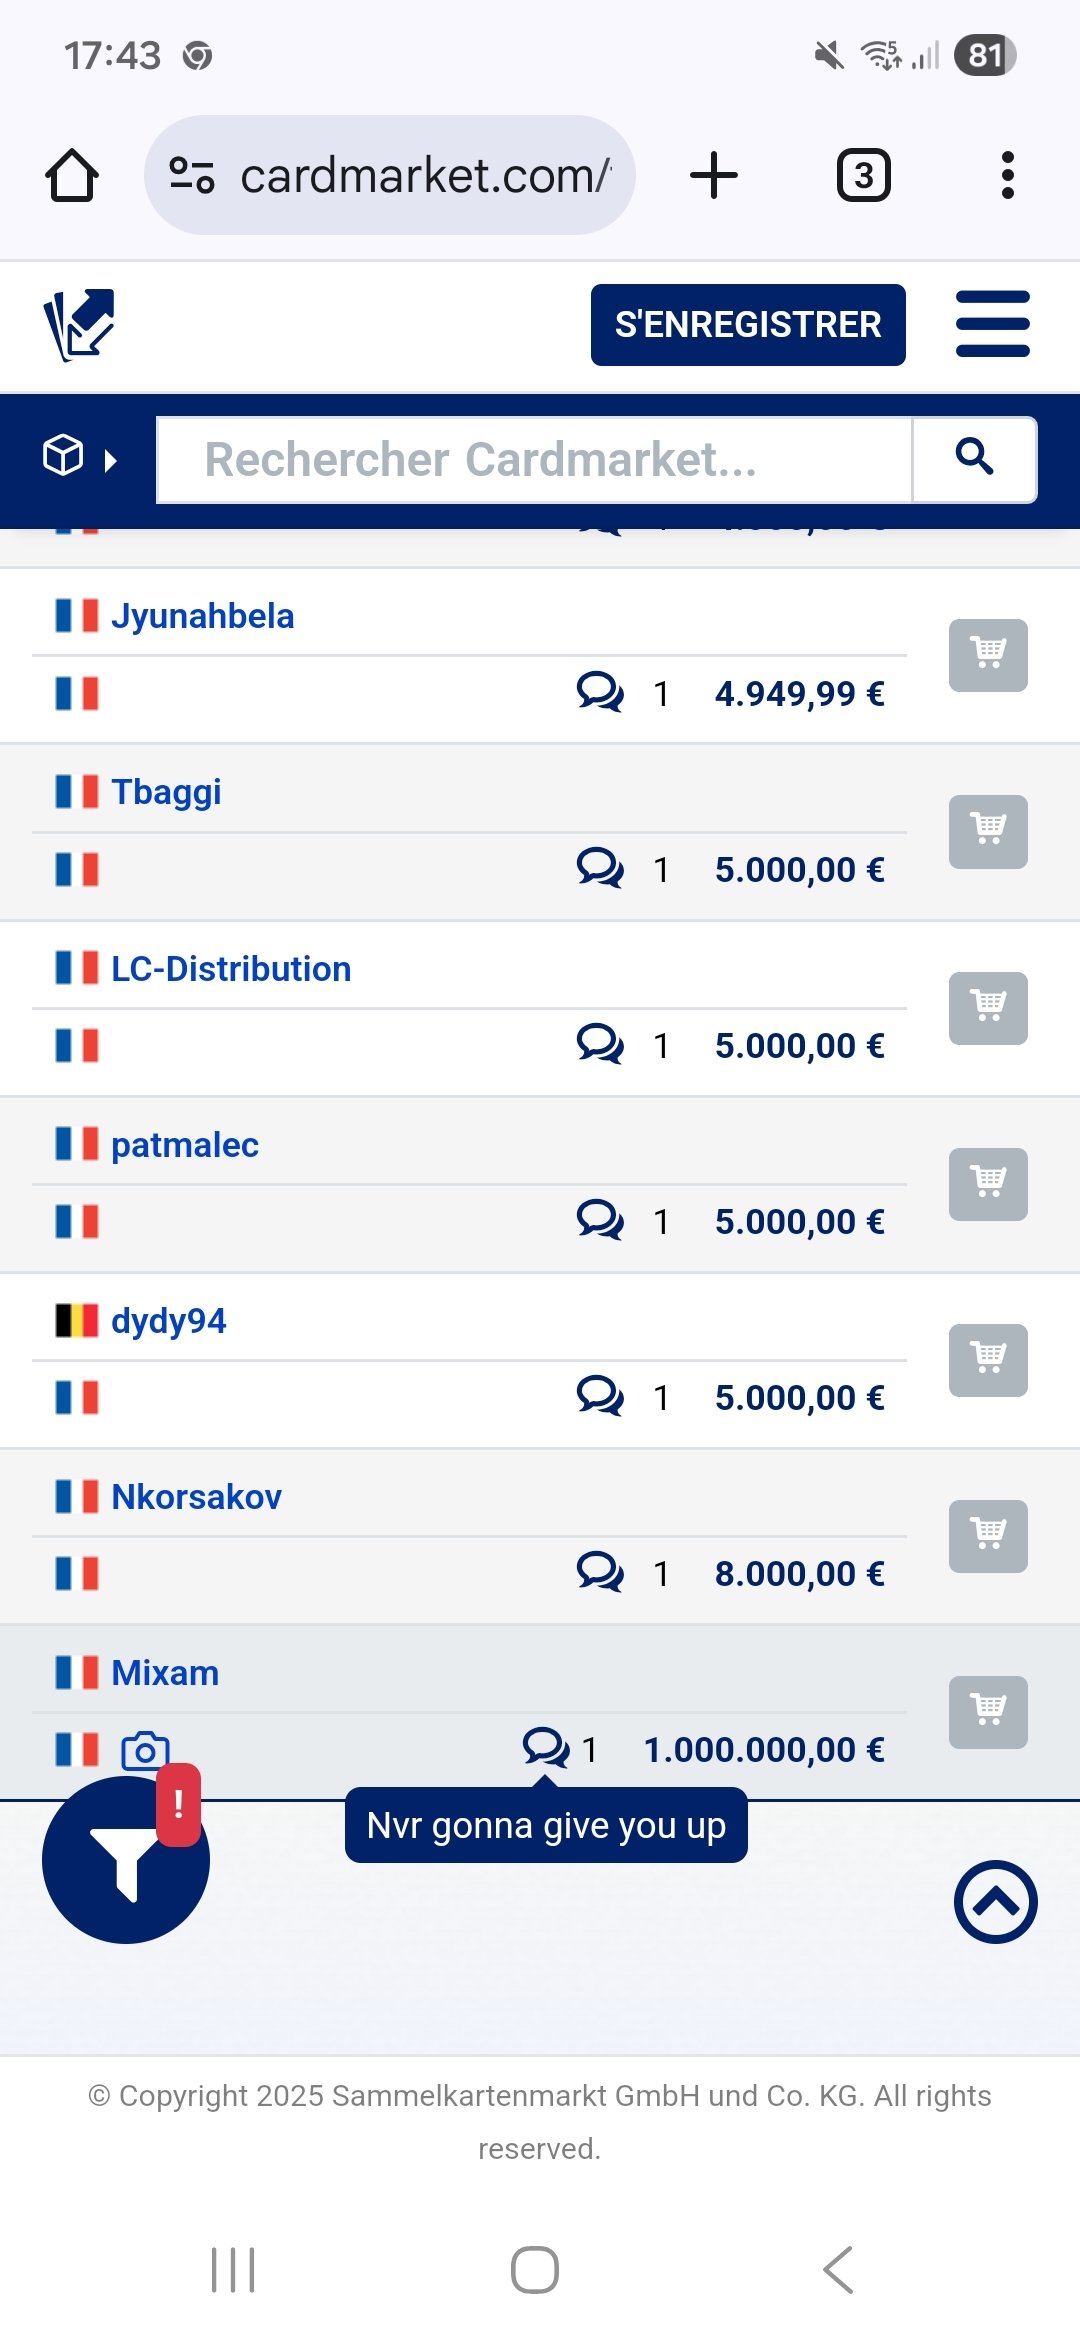
Task: Open a new tab with plus button
Action: pyautogui.click(x=714, y=176)
